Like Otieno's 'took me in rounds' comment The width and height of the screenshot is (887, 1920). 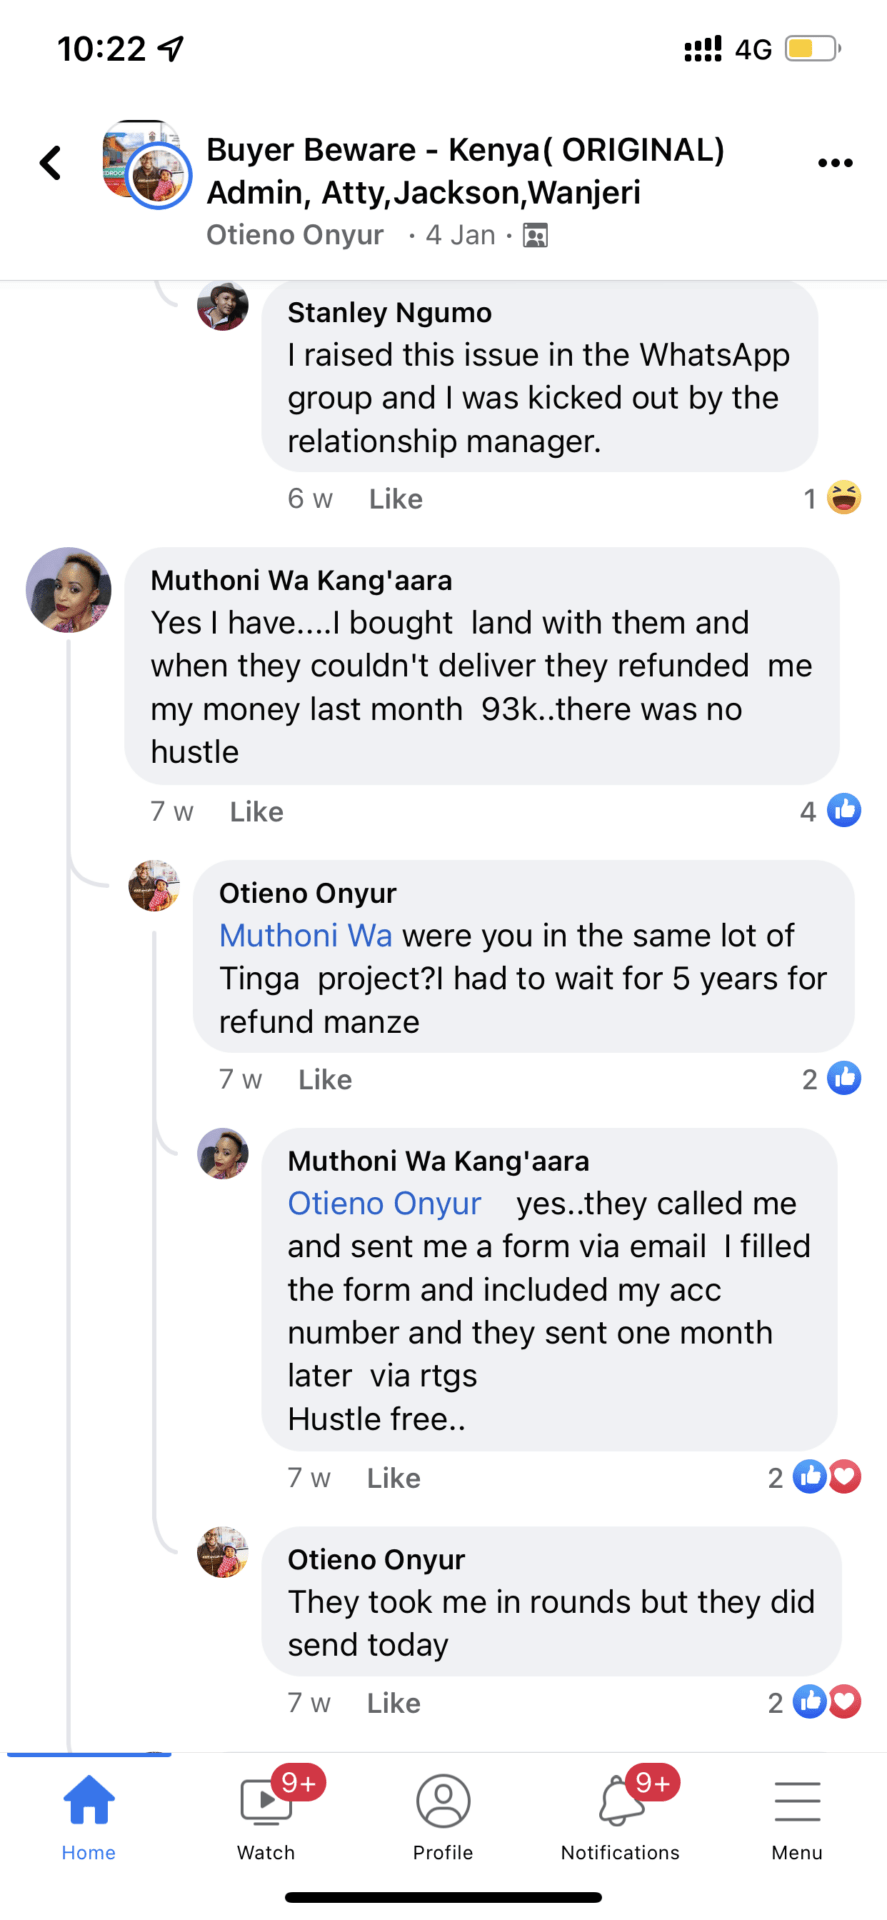coord(394,1703)
